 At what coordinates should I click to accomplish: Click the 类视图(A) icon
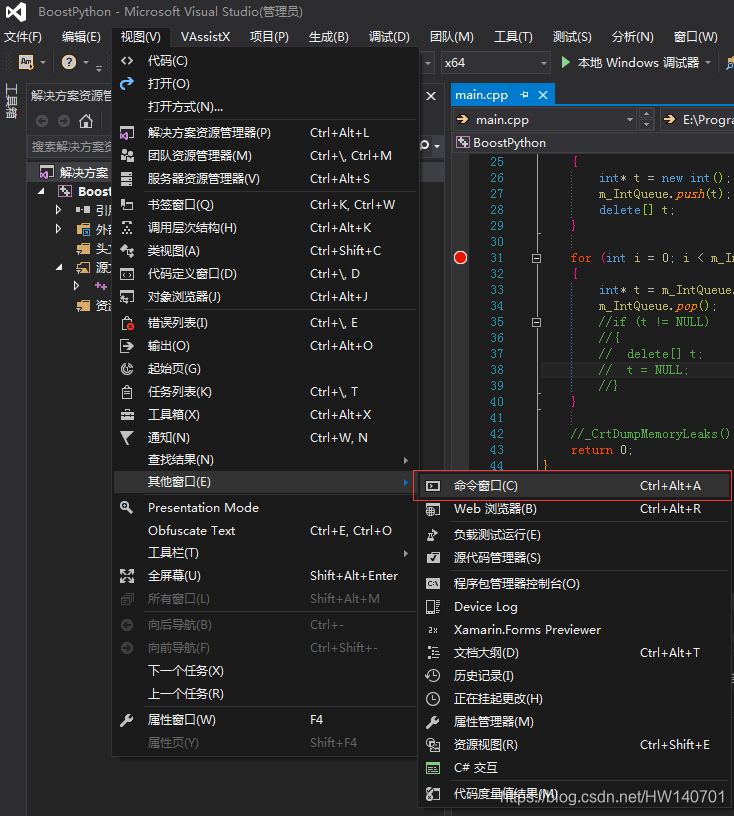pyautogui.click(x=127, y=251)
